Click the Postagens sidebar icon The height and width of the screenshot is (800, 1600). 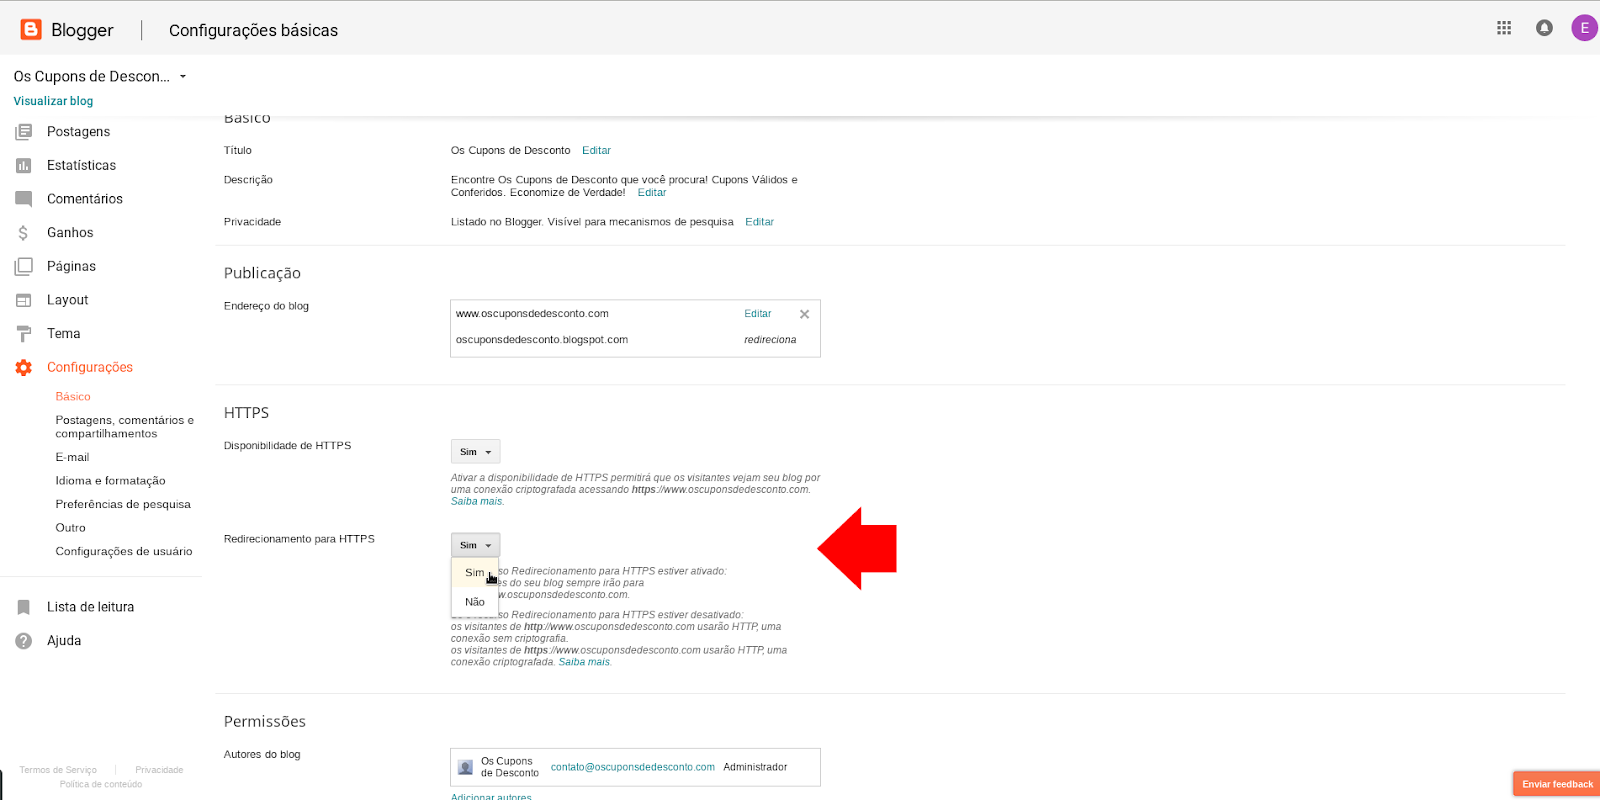[x=24, y=132]
